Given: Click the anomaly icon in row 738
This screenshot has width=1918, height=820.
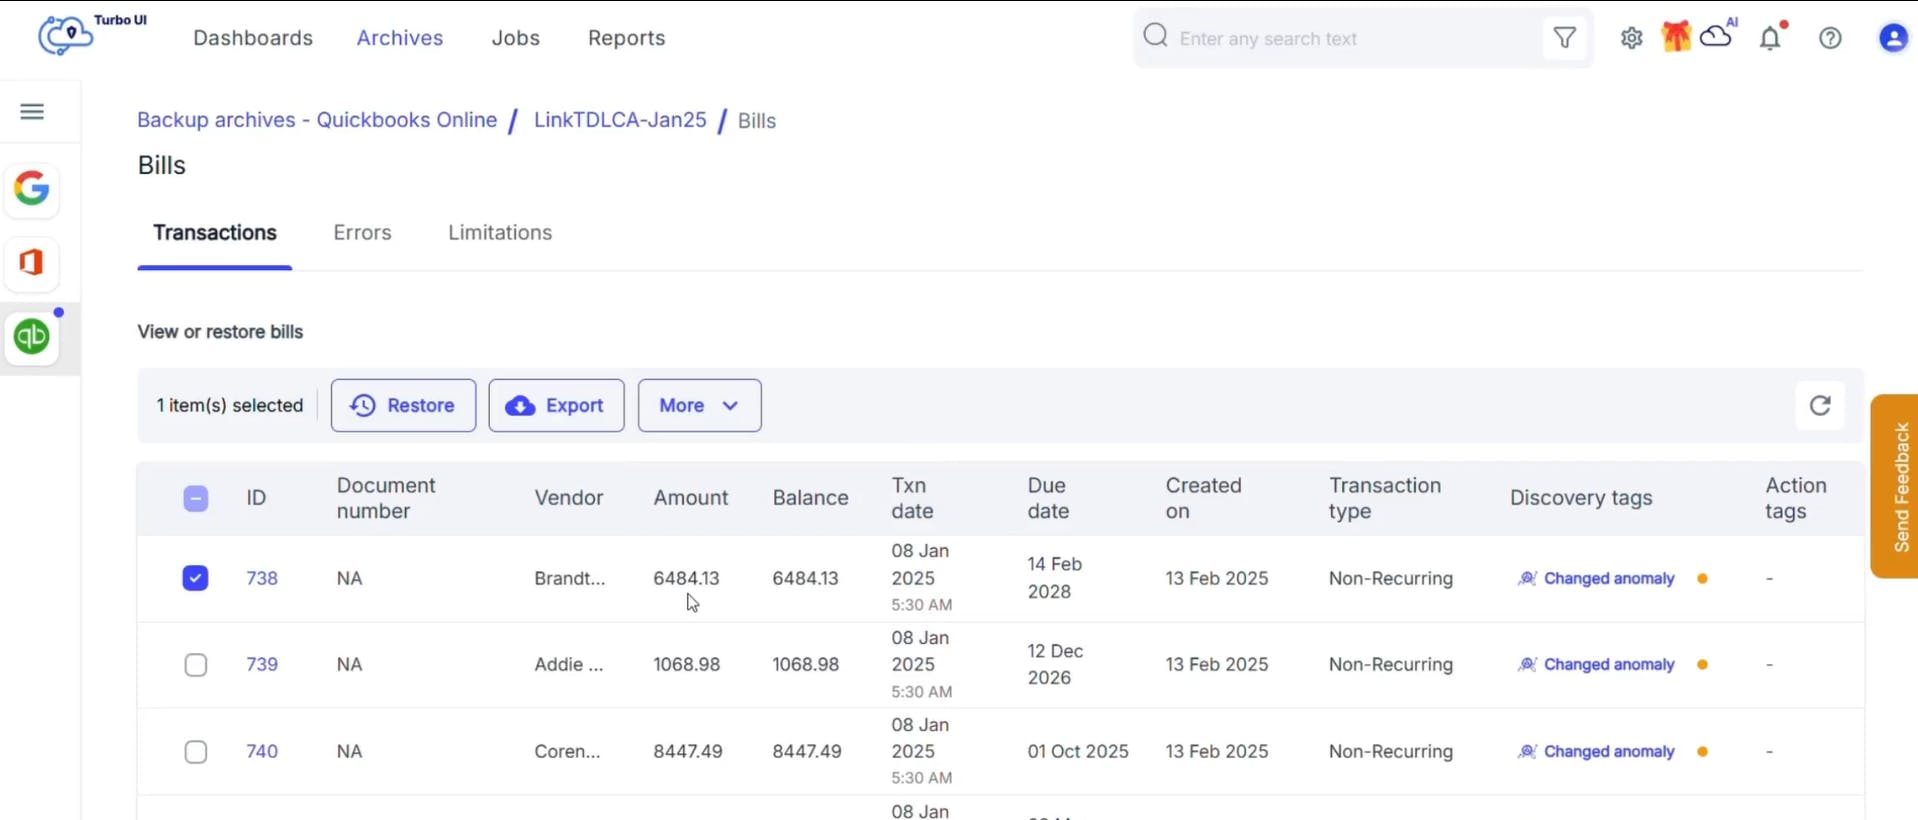Looking at the screenshot, I should click(x=1527, y=578).
